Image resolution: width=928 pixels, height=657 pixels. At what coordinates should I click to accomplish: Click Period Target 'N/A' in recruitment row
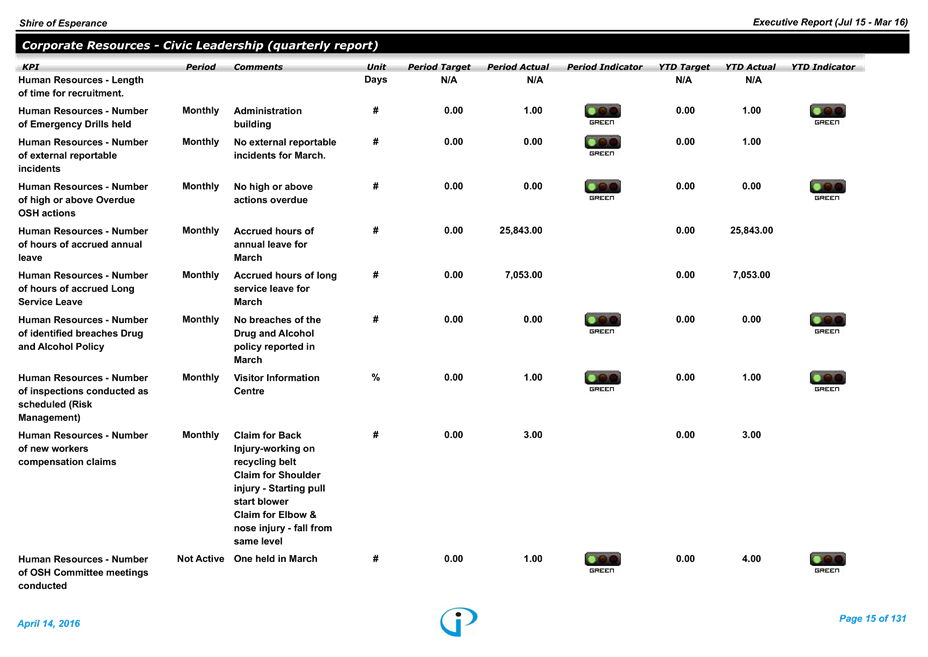(449, 80)
